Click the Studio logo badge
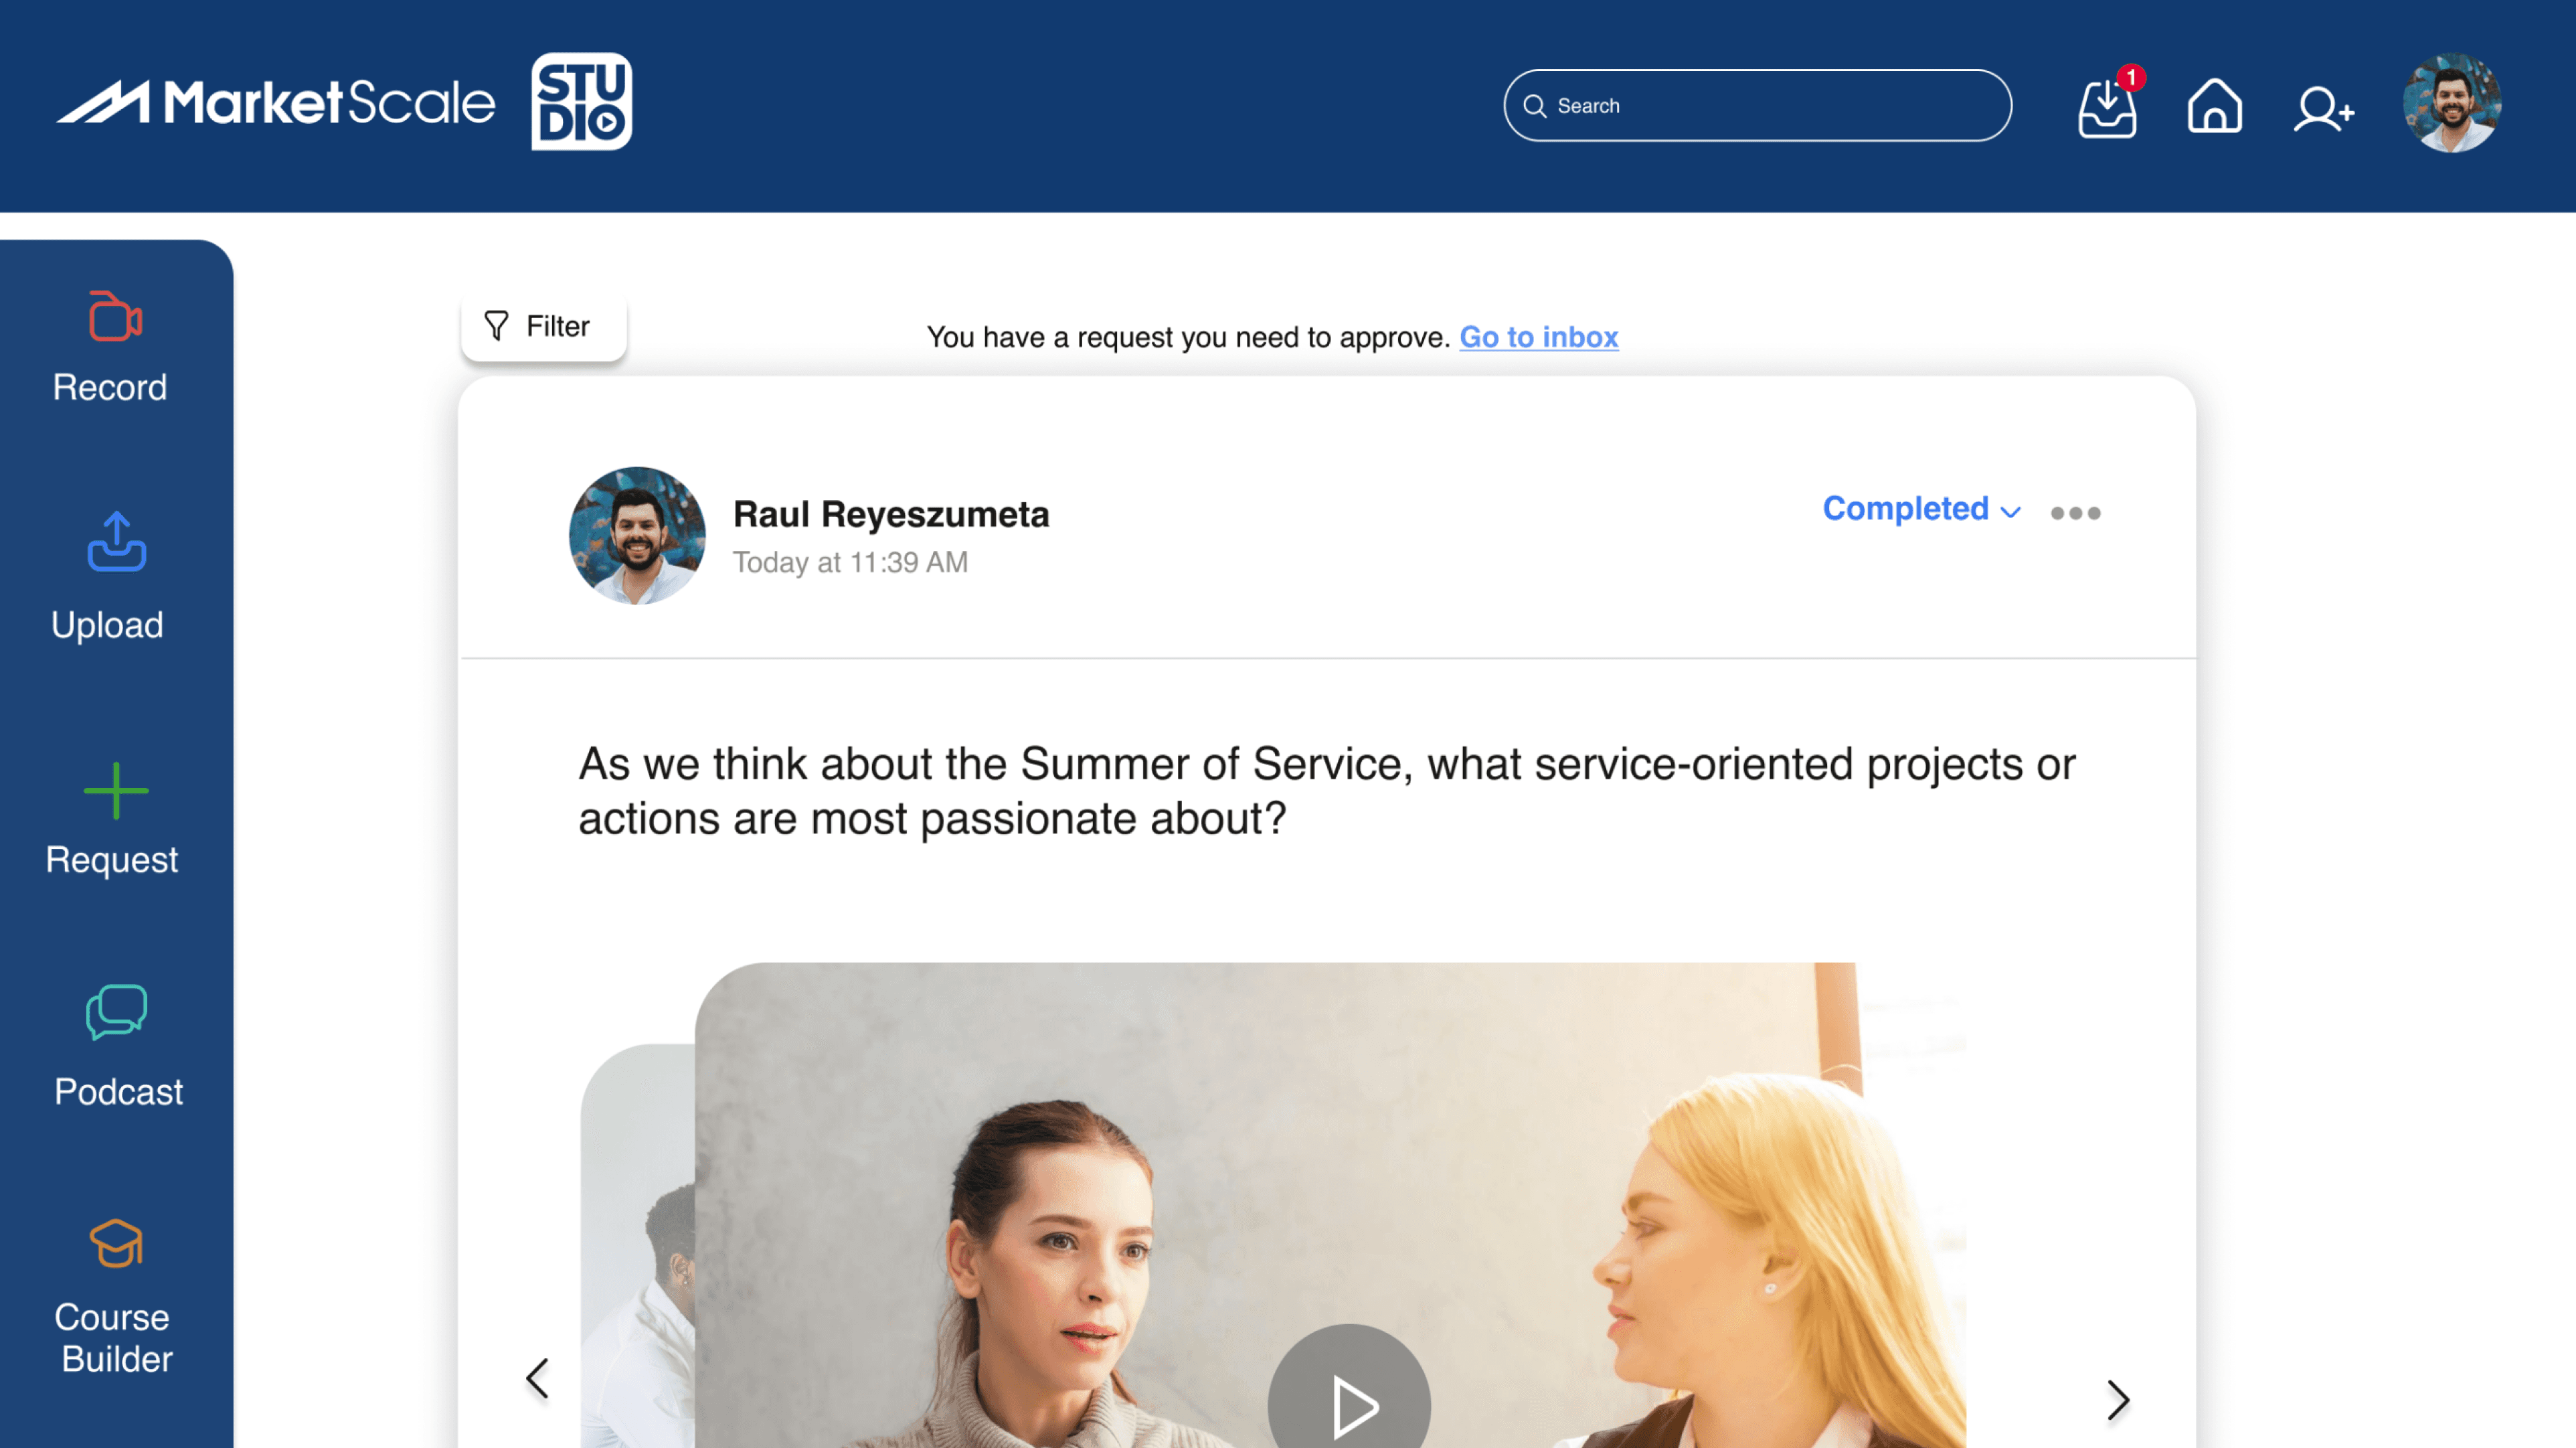 (x=582, y=102)
